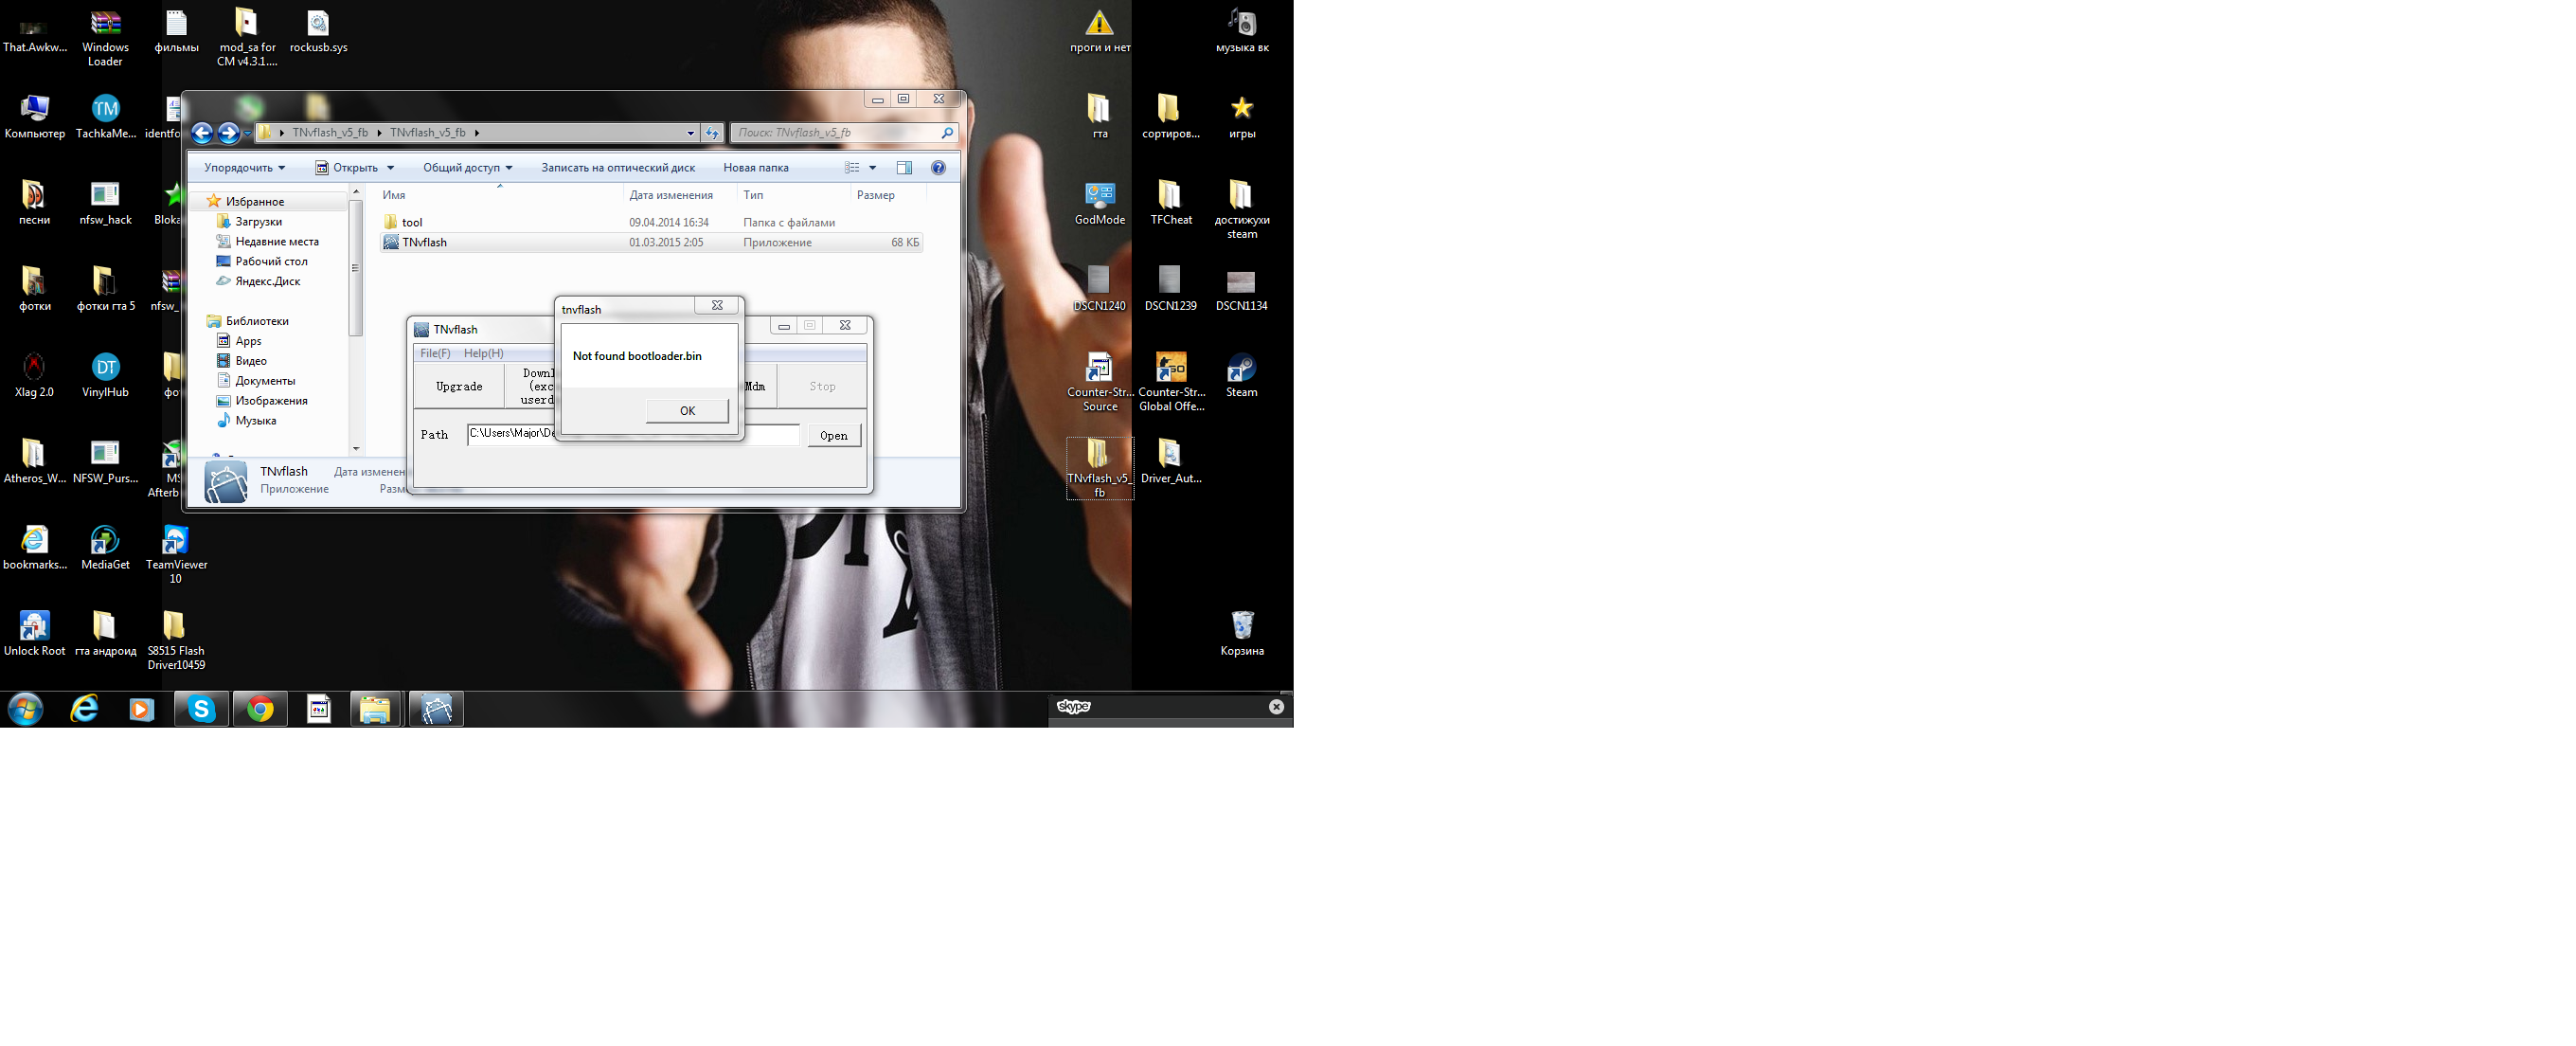
Task: Open address bar history dropdown arrow
Action: click(x=690, y=133)
